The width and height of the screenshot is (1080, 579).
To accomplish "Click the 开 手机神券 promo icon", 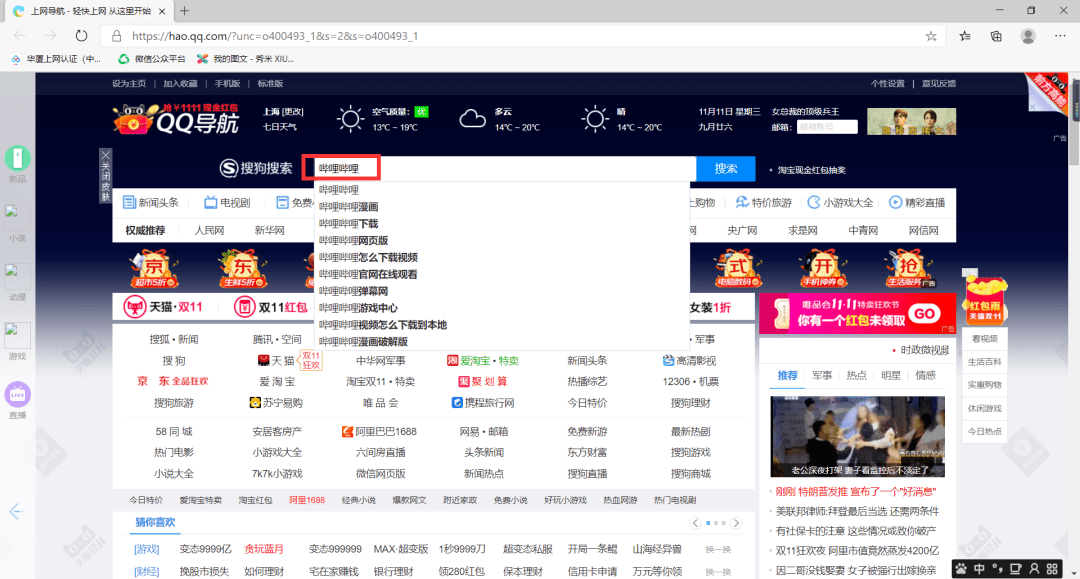I will [824, 269].
